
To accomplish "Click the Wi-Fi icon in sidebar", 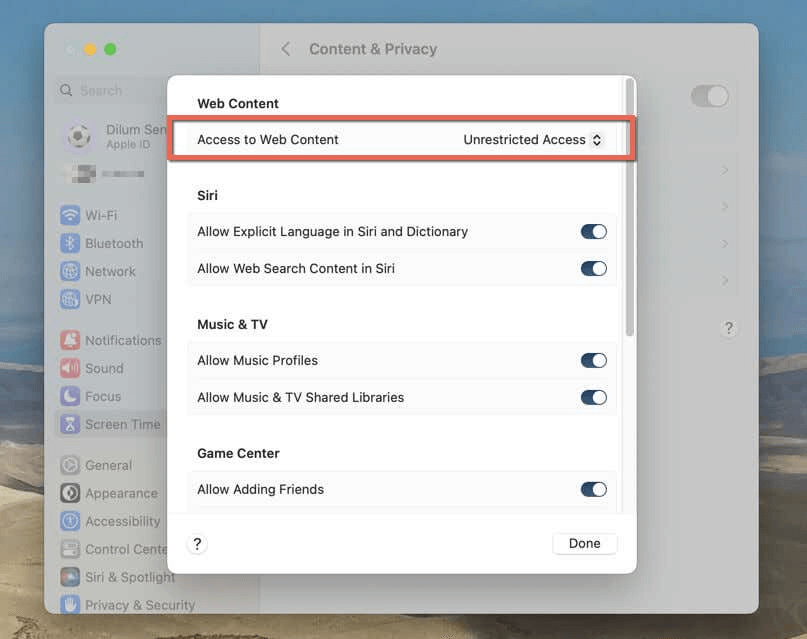I will (x=70, y=215).
